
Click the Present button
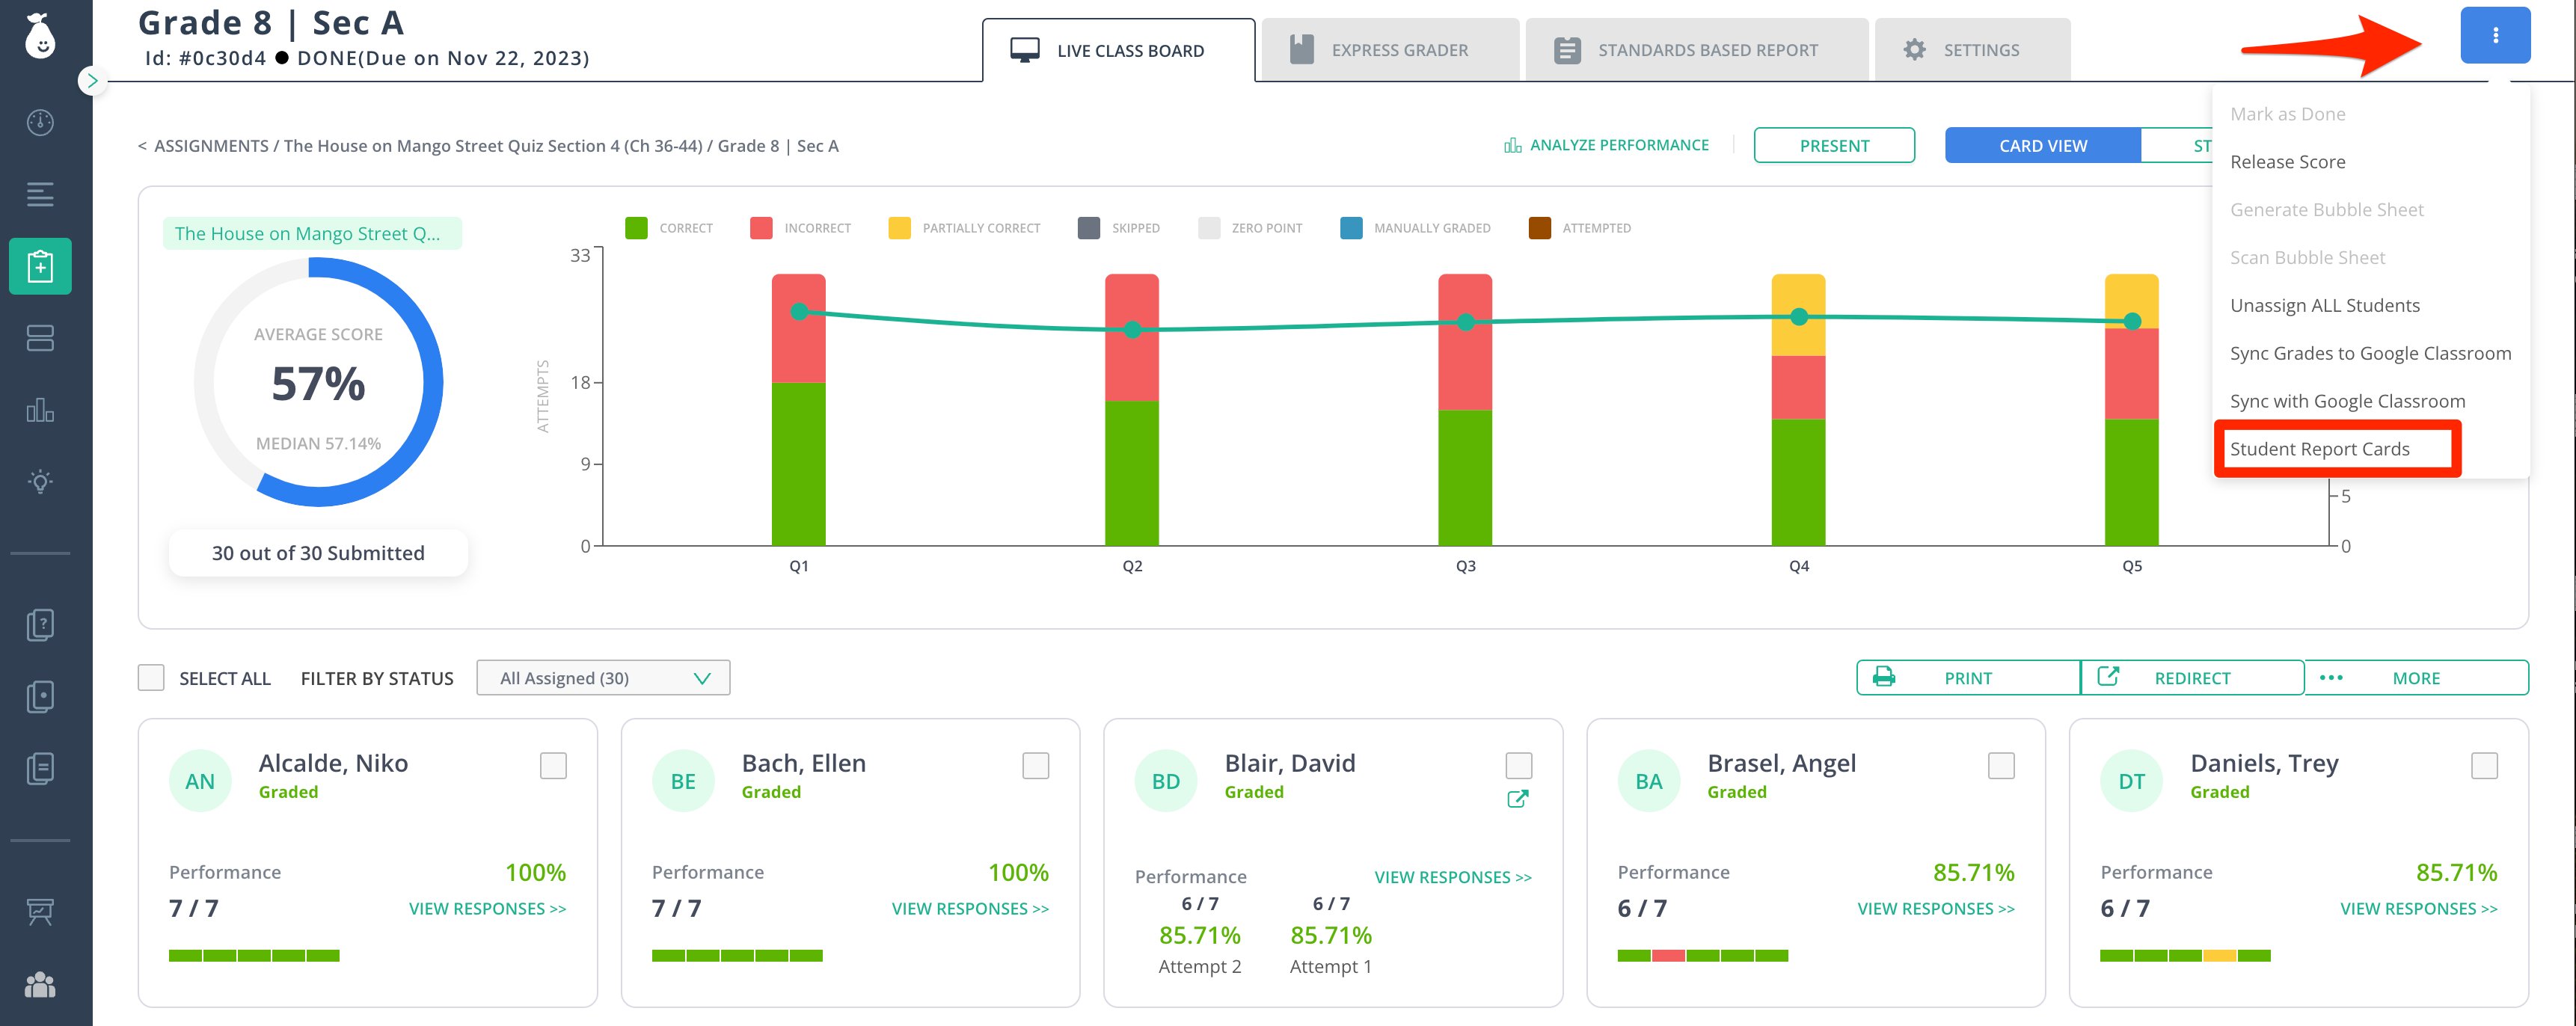point(1834,145)
